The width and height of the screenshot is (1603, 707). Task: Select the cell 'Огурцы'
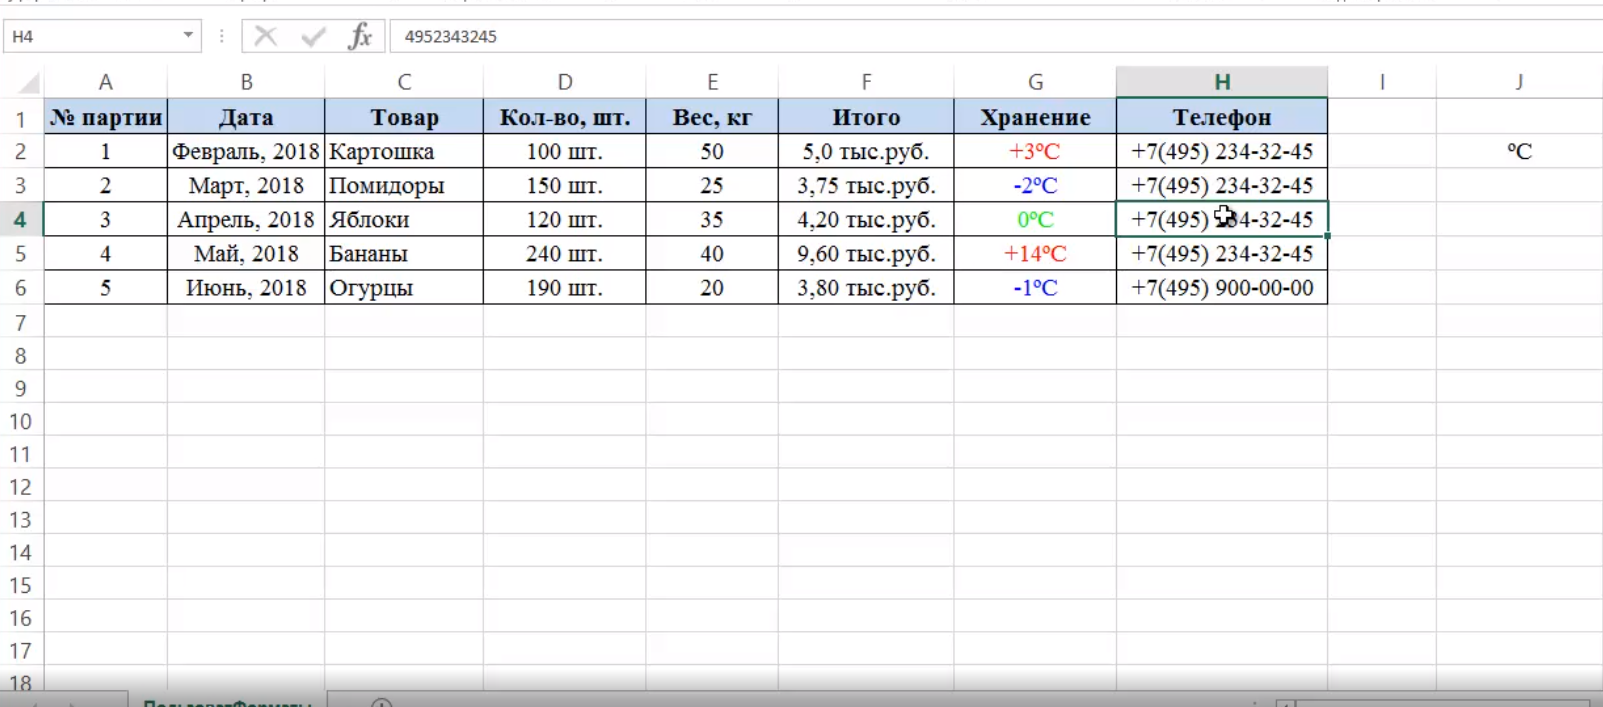(x=404, y=287)
